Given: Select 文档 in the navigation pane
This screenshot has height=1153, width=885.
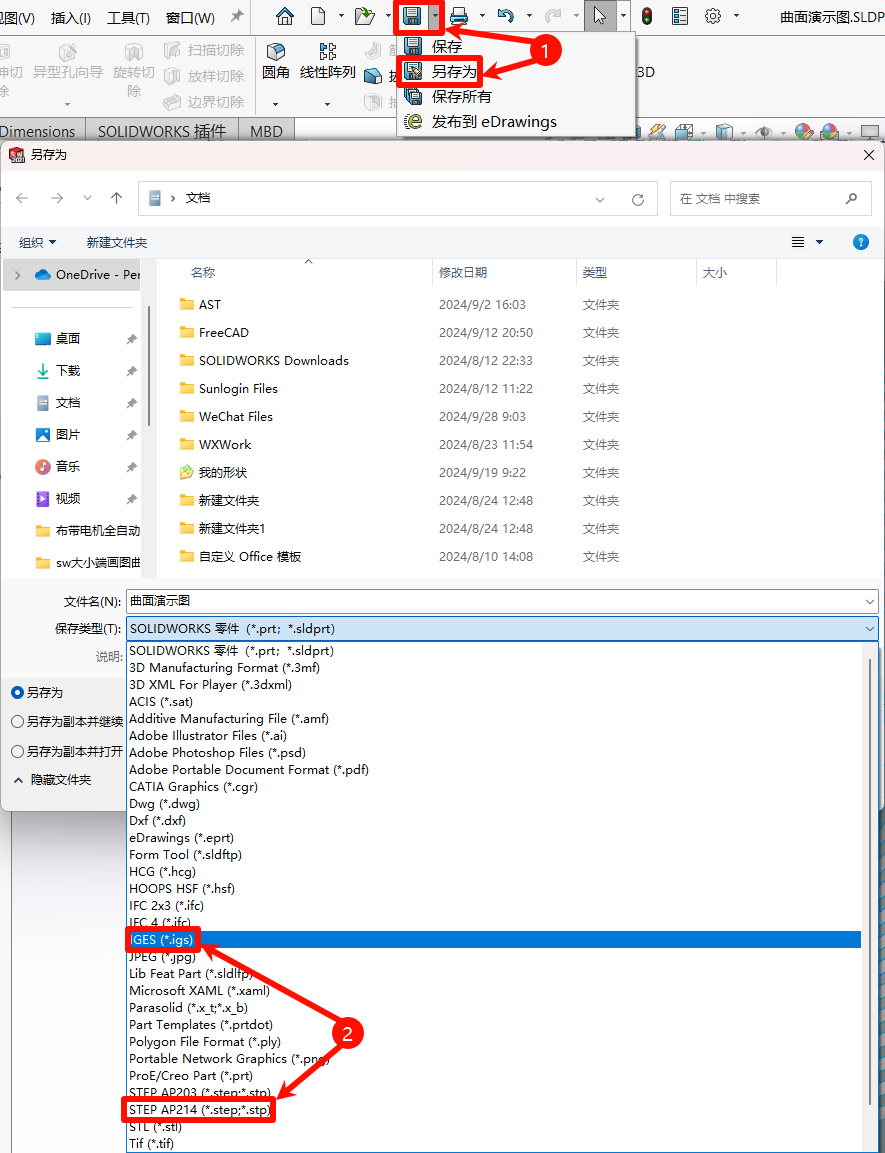Looking at the screenshot, I should (x=58, y=403).
